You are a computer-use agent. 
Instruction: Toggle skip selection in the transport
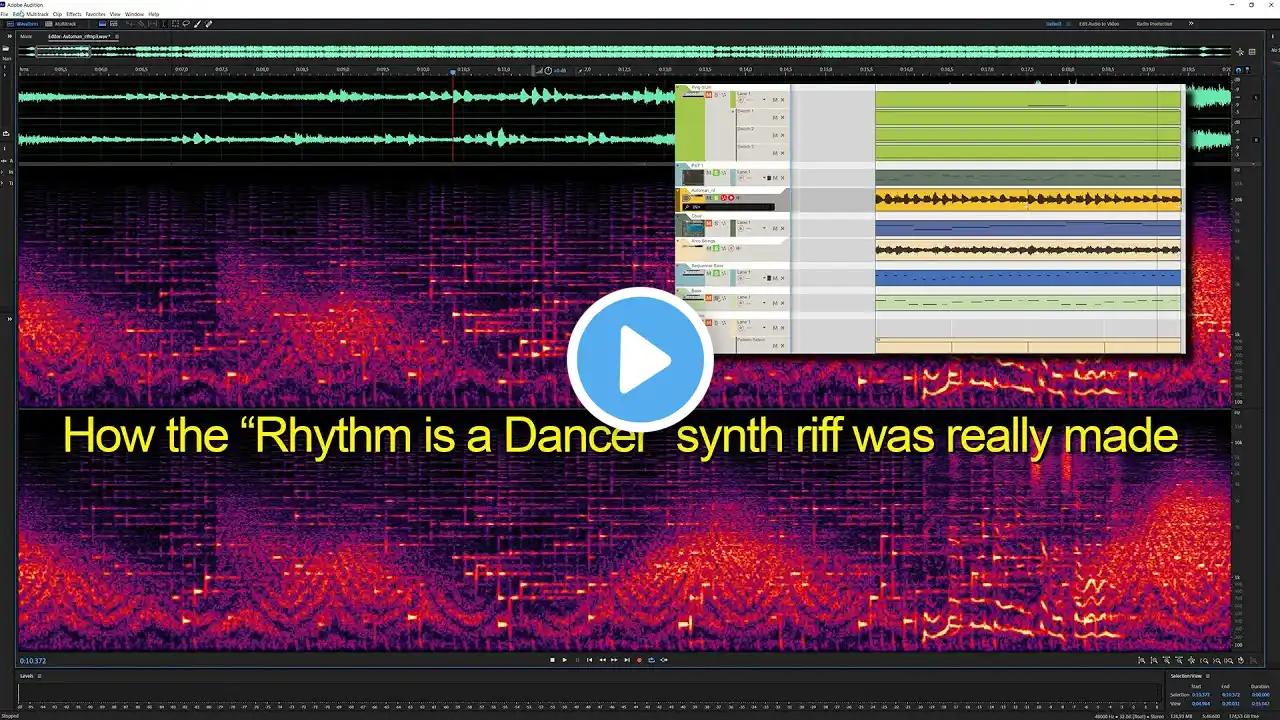(664, 660)
